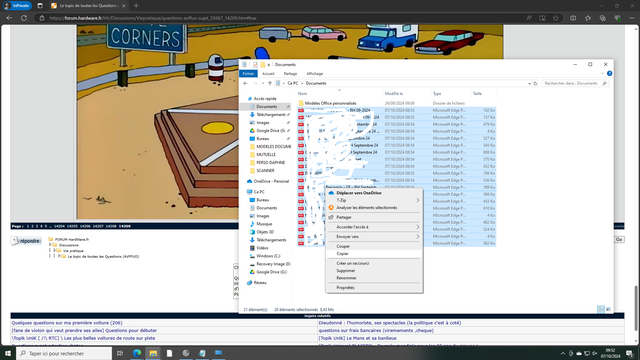The image size is (640, 360).
Task: Open Objets 3D under Ce PC
Action: pos(265,232)
